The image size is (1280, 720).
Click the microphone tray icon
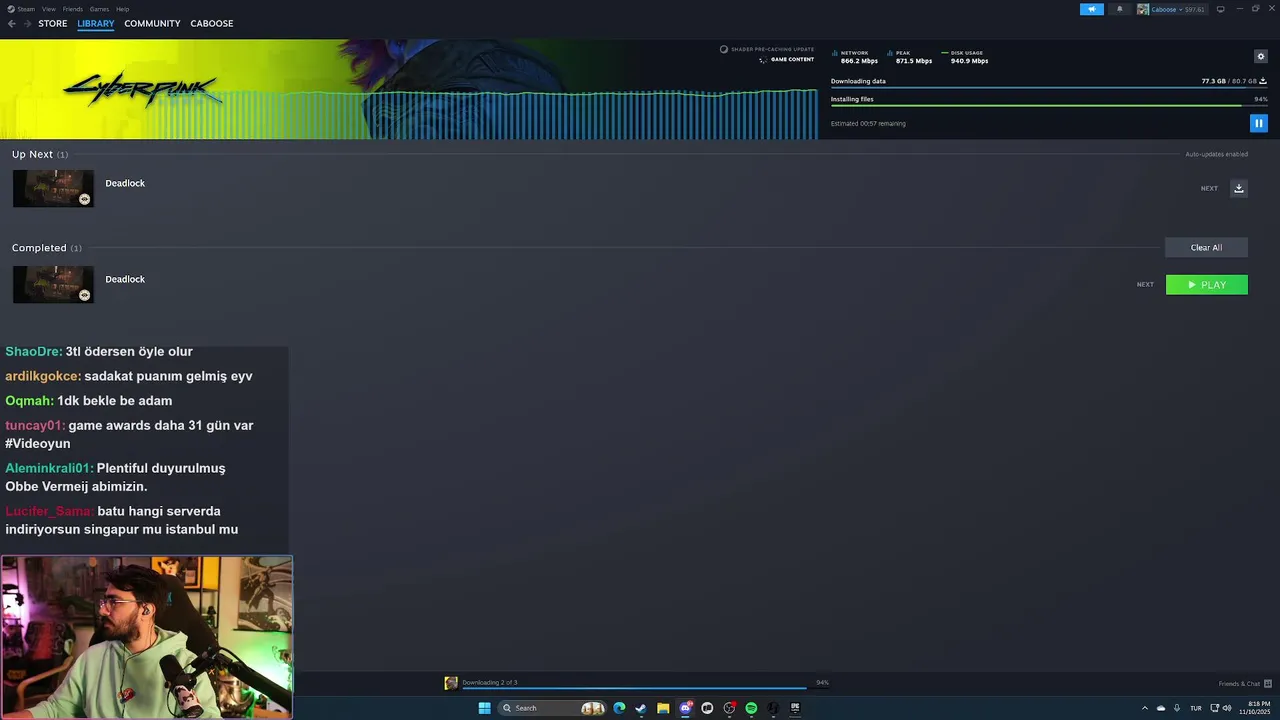pyautogui.click(x=1176, y=708)
